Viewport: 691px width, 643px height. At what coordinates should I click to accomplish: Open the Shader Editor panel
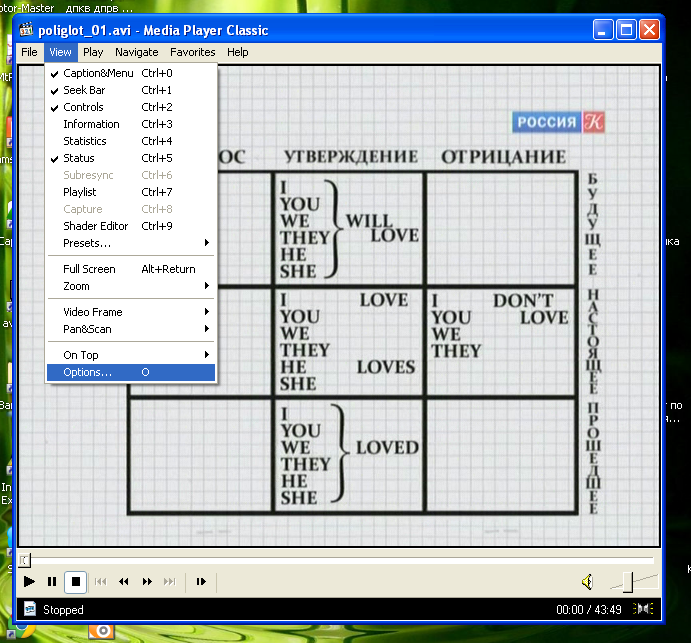pos(131,226)
